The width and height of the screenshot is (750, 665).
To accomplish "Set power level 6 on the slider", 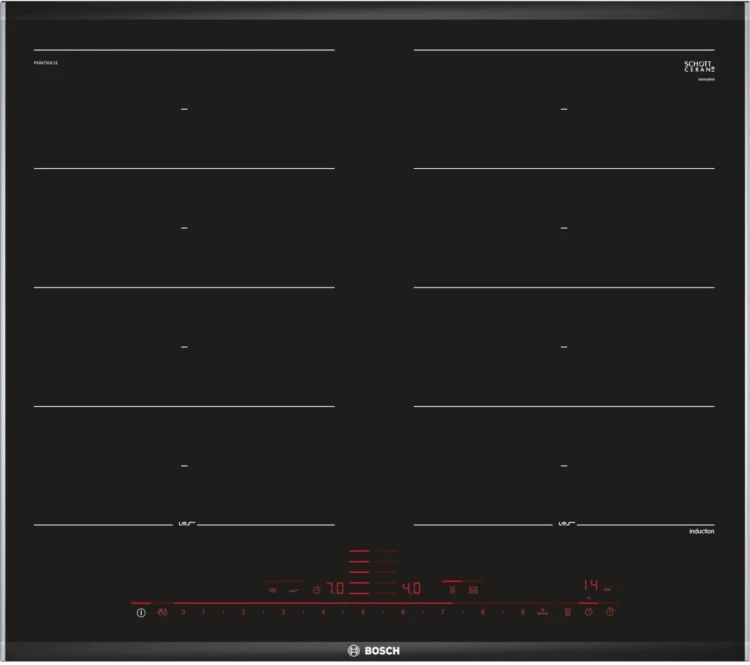I will coord(403,612).
